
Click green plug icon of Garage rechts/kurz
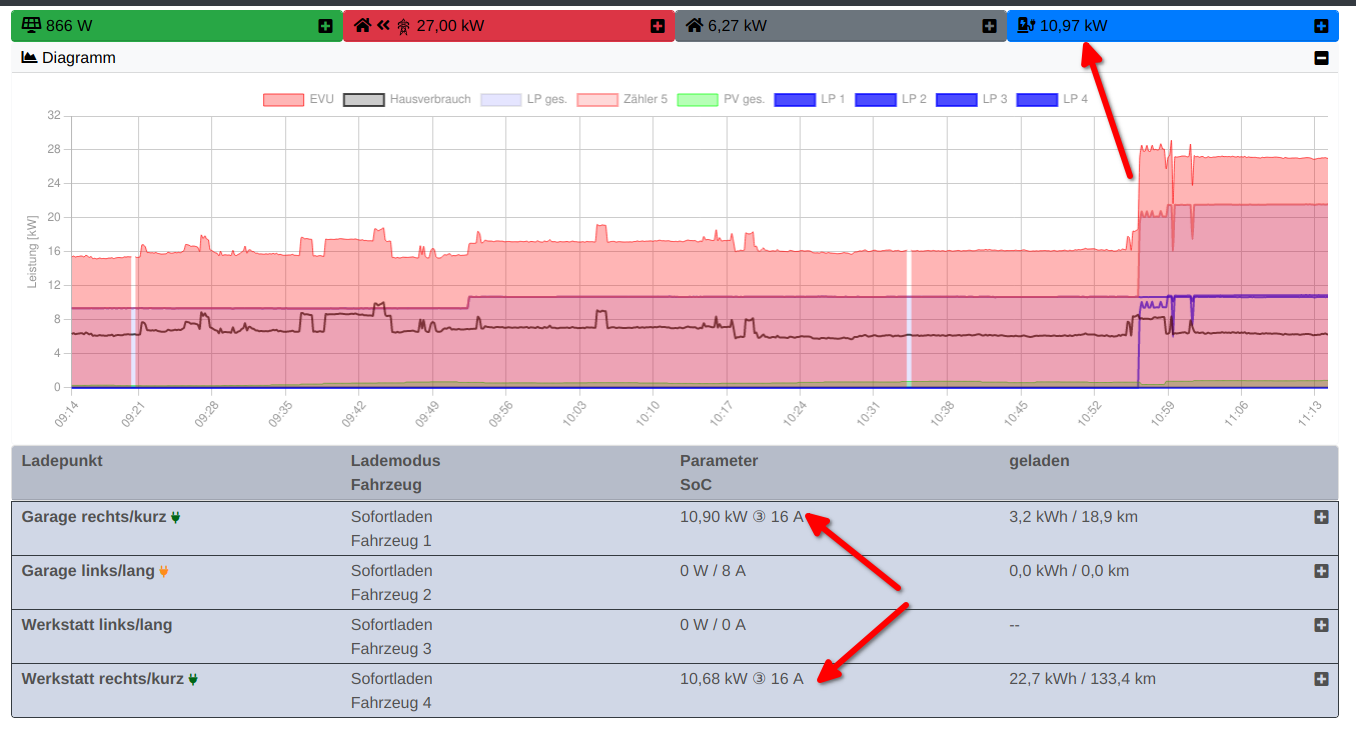coord(176,517)
